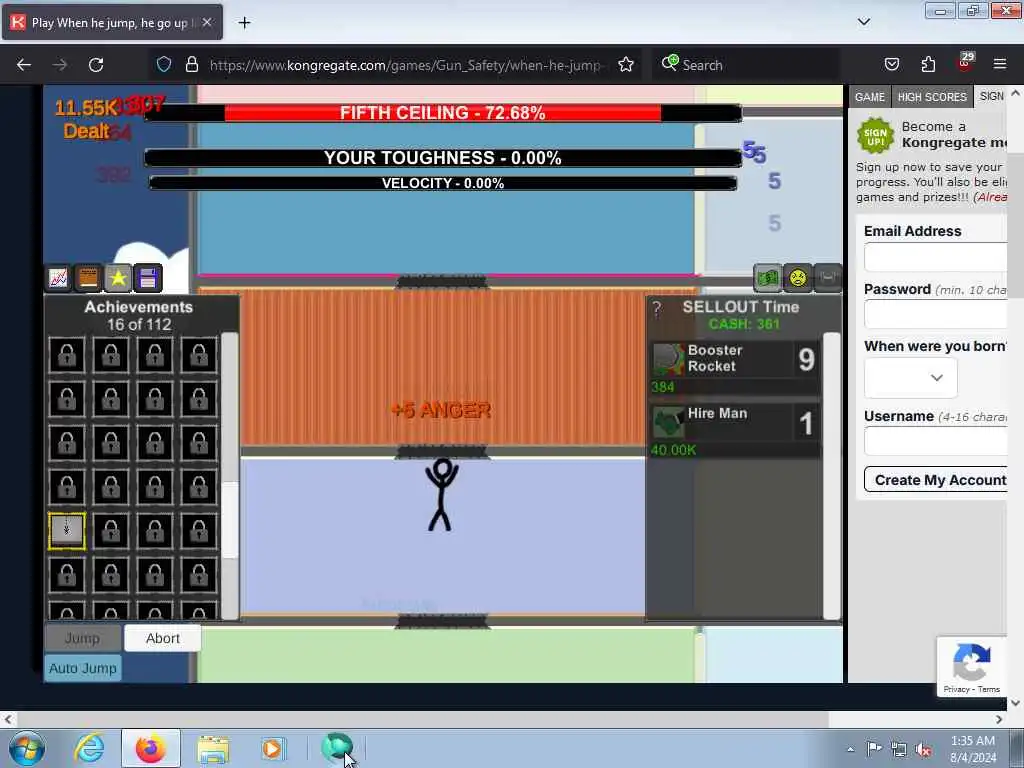
Task: View site info via the padlock icon
Action: [191, 64]
